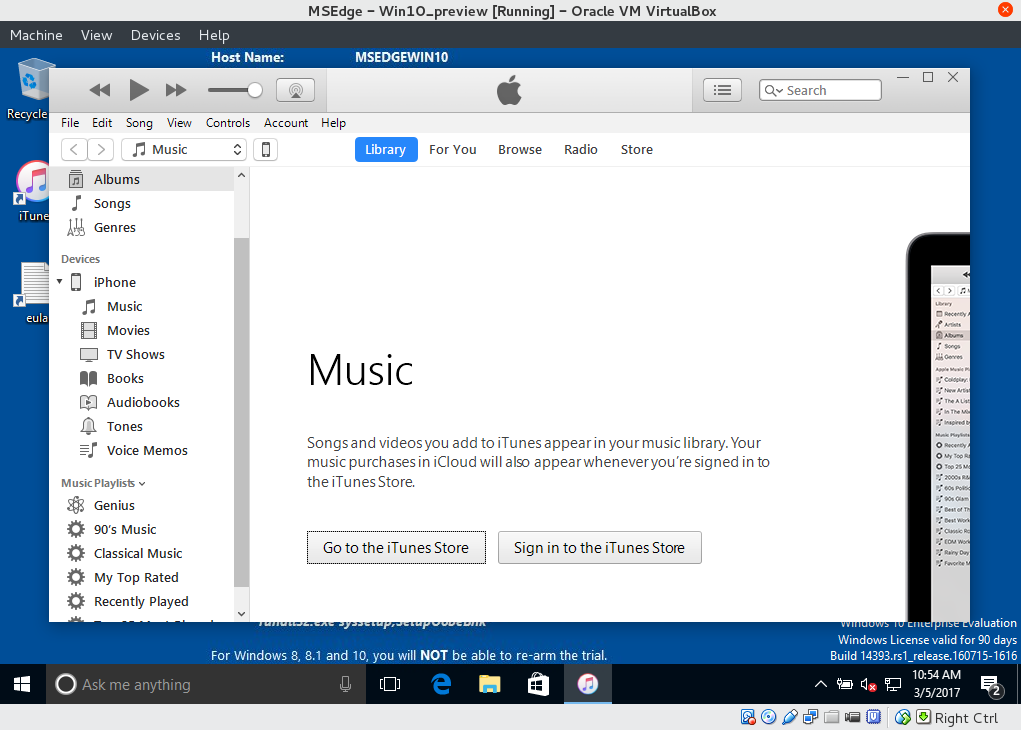This screenshot has height=730, width=1021.
Task: Click Sign in to the iTunes Store
Action: pyautogui.click(x=600, y=548)
